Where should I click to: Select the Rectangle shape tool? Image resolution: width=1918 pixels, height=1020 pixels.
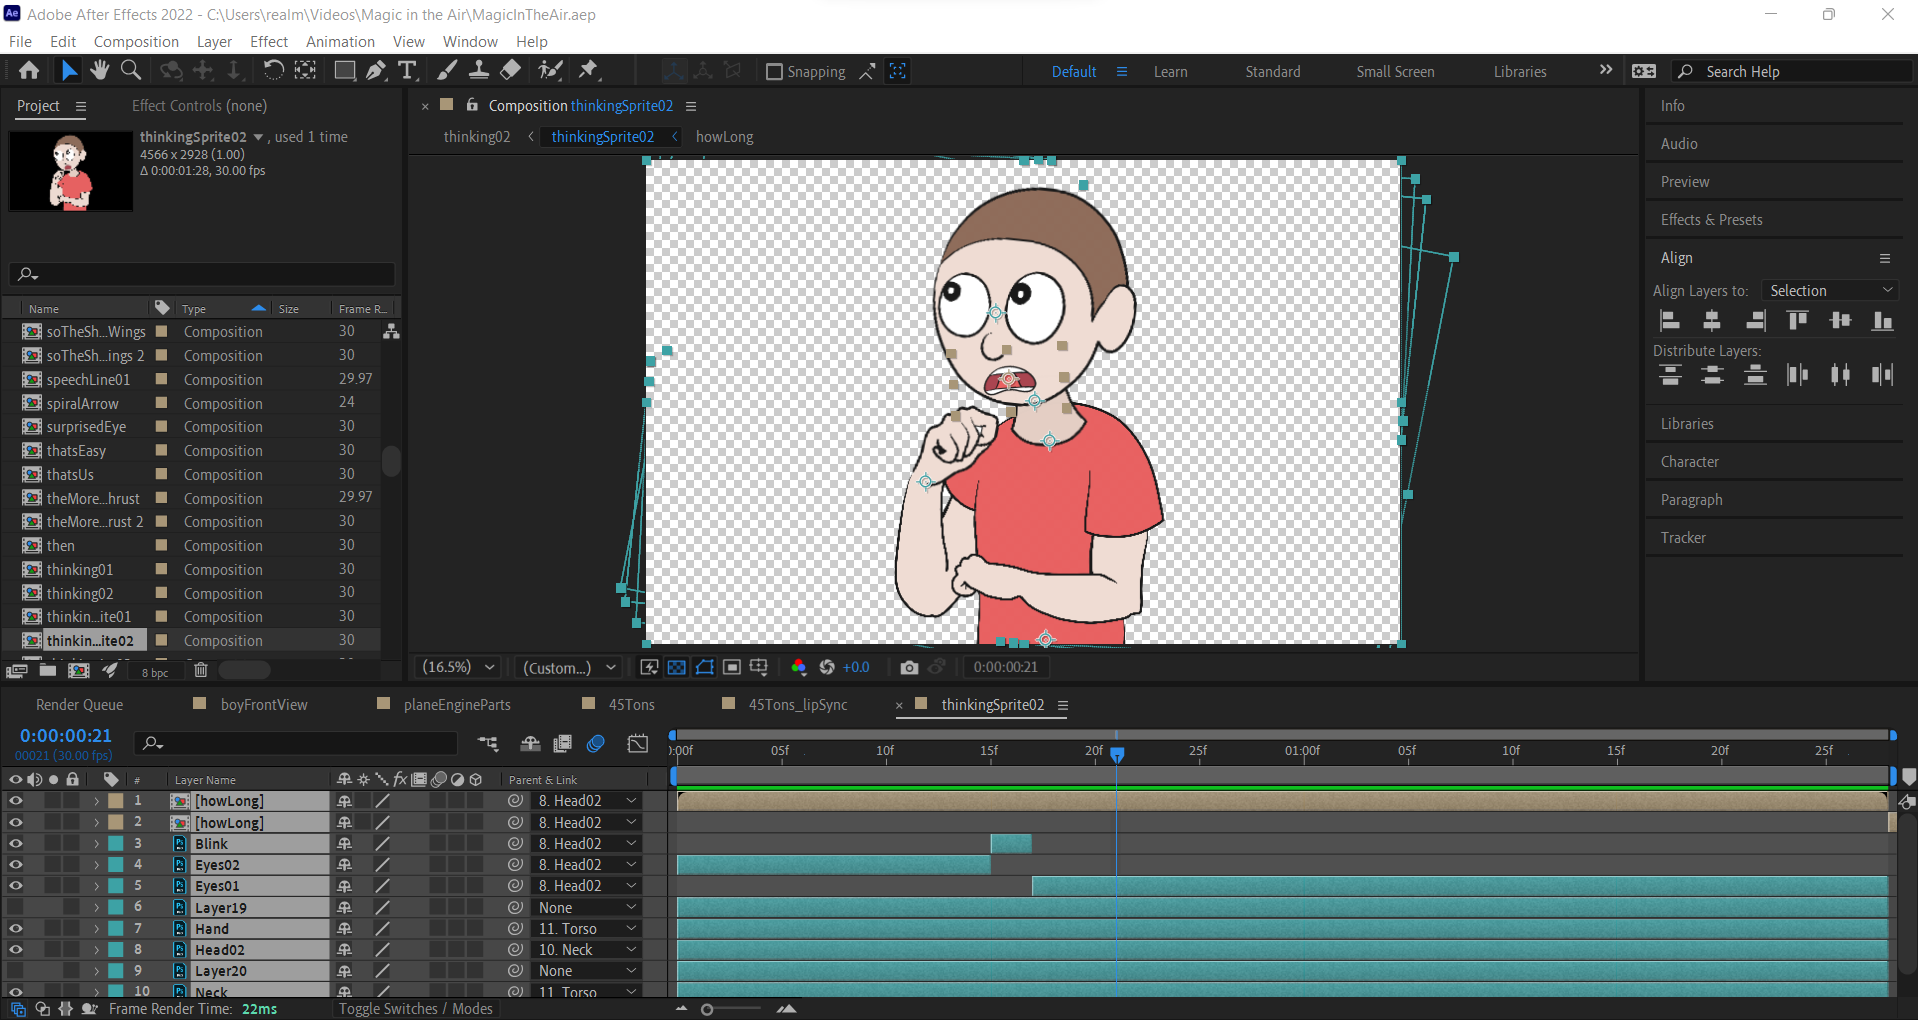[345, 70]
